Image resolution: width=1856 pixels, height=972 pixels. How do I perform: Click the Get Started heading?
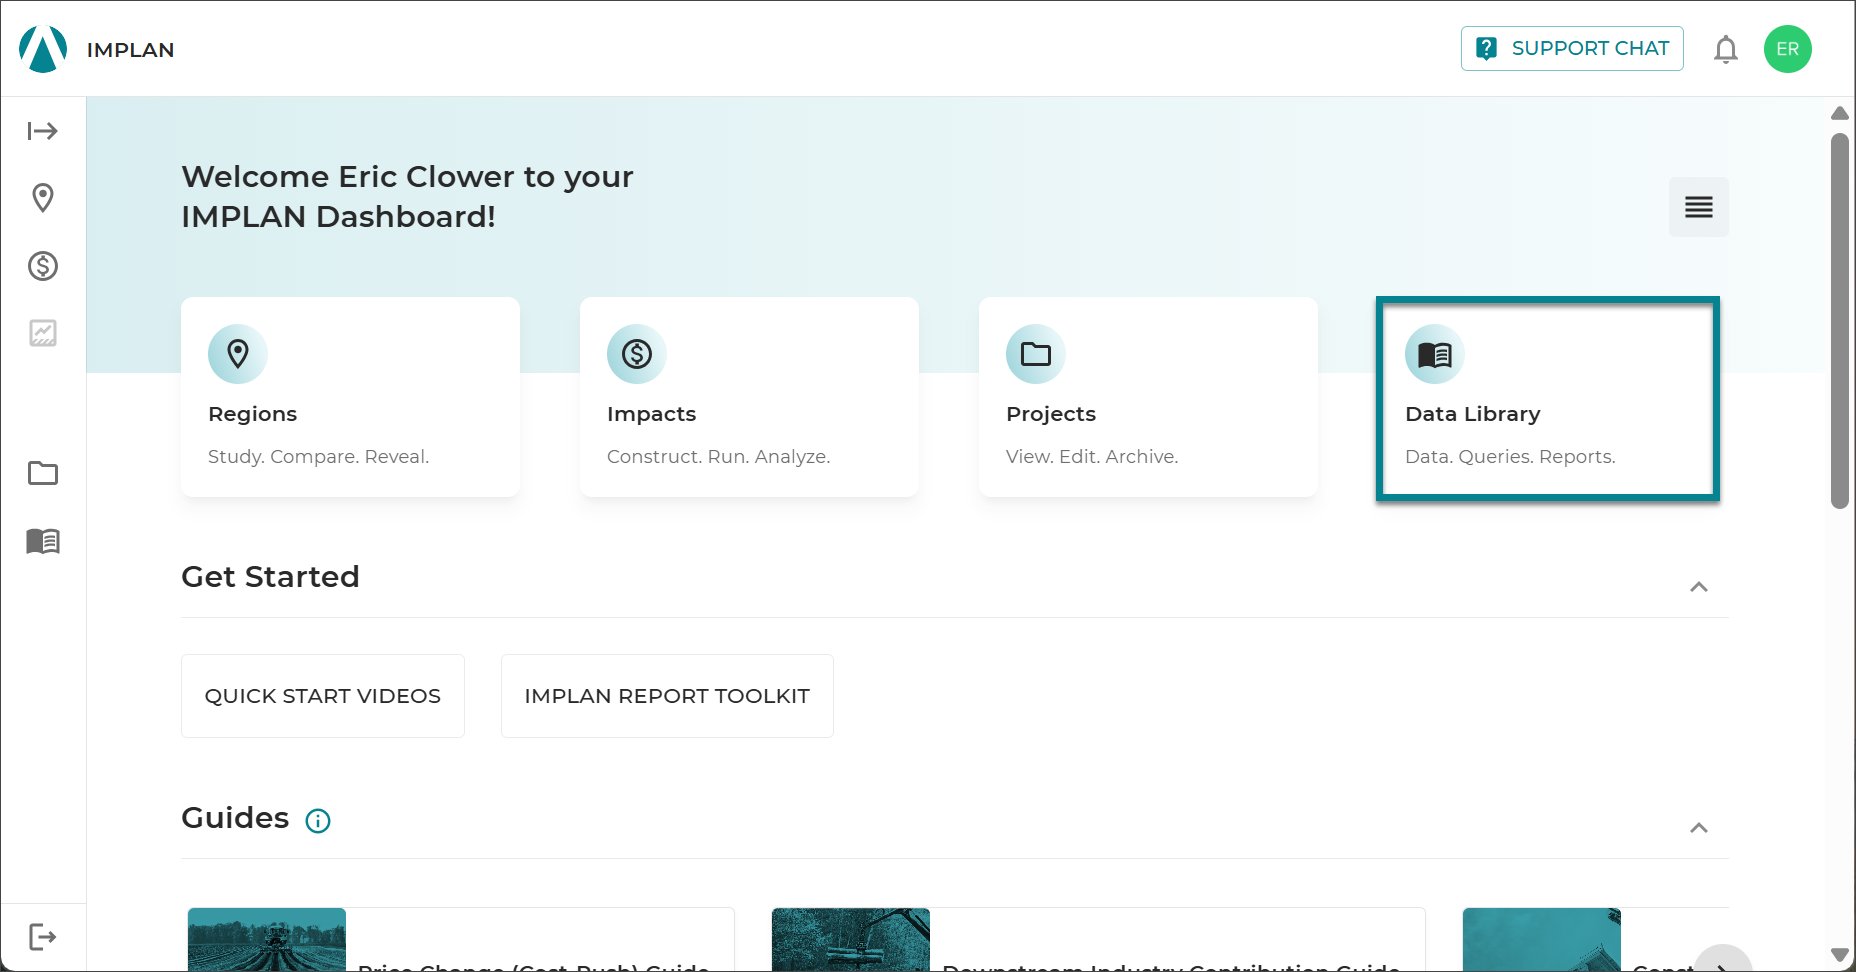[270, 577]
